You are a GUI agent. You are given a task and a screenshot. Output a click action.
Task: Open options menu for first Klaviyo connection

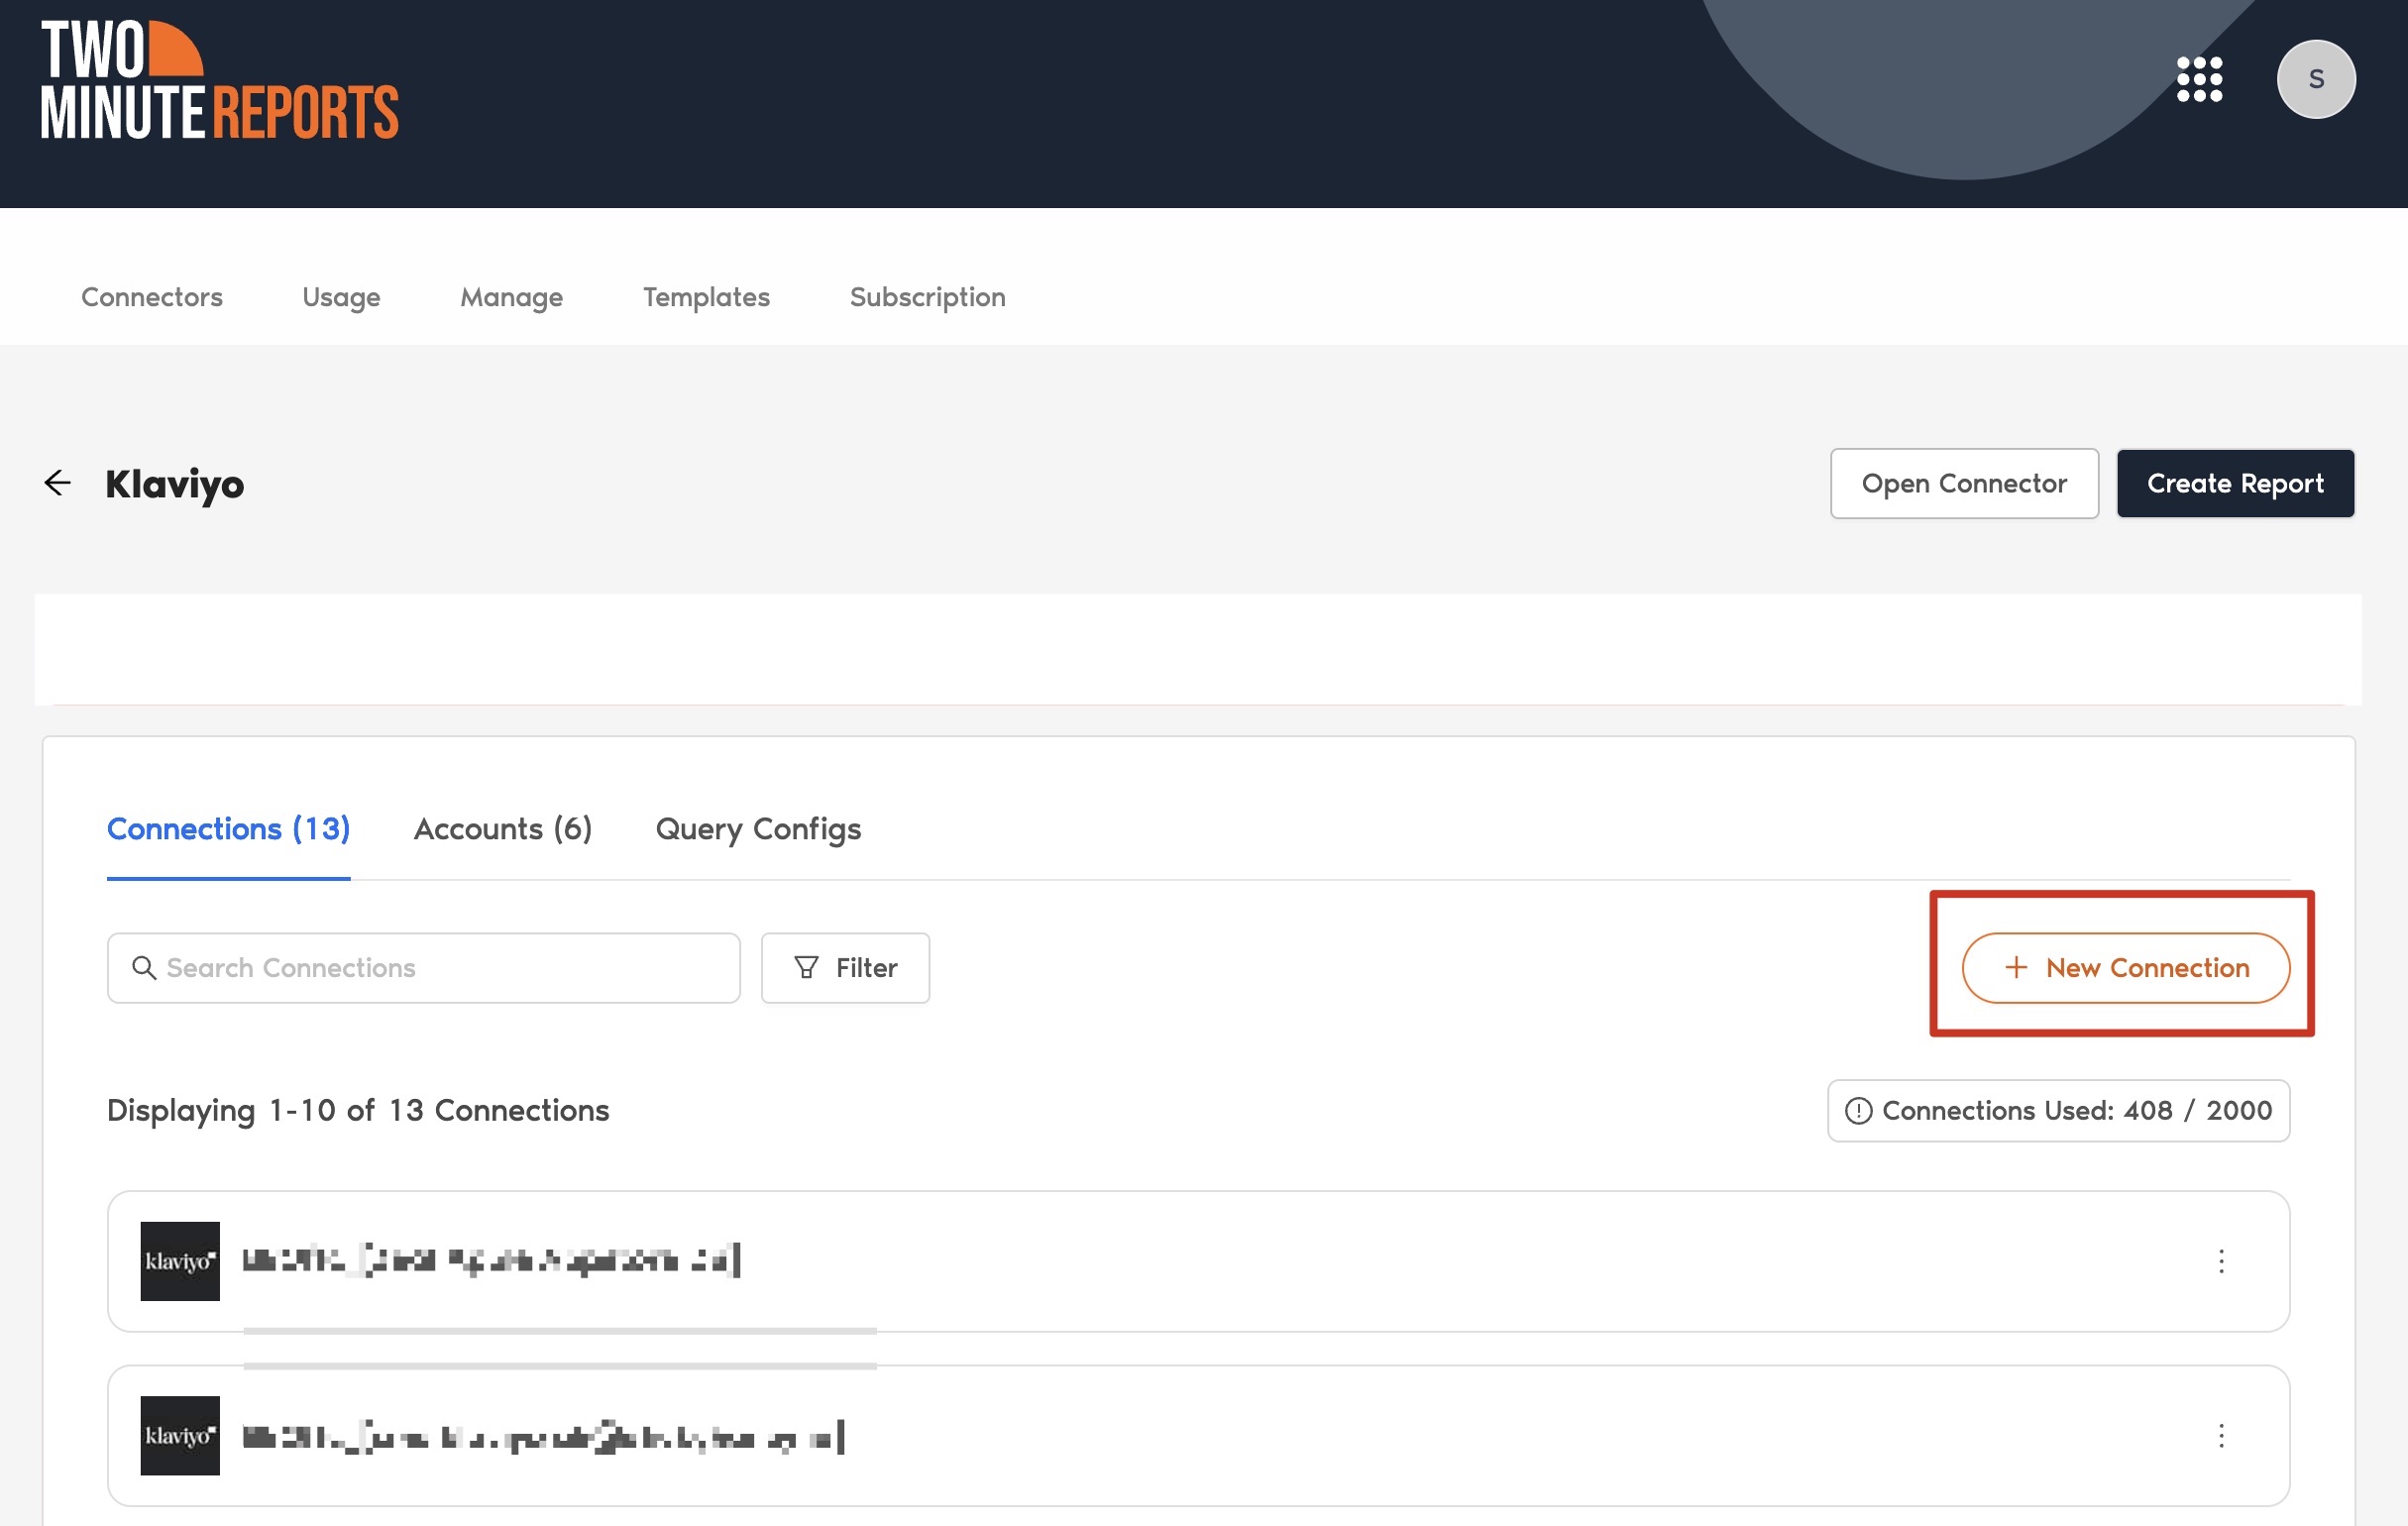coord(2221,1261)
